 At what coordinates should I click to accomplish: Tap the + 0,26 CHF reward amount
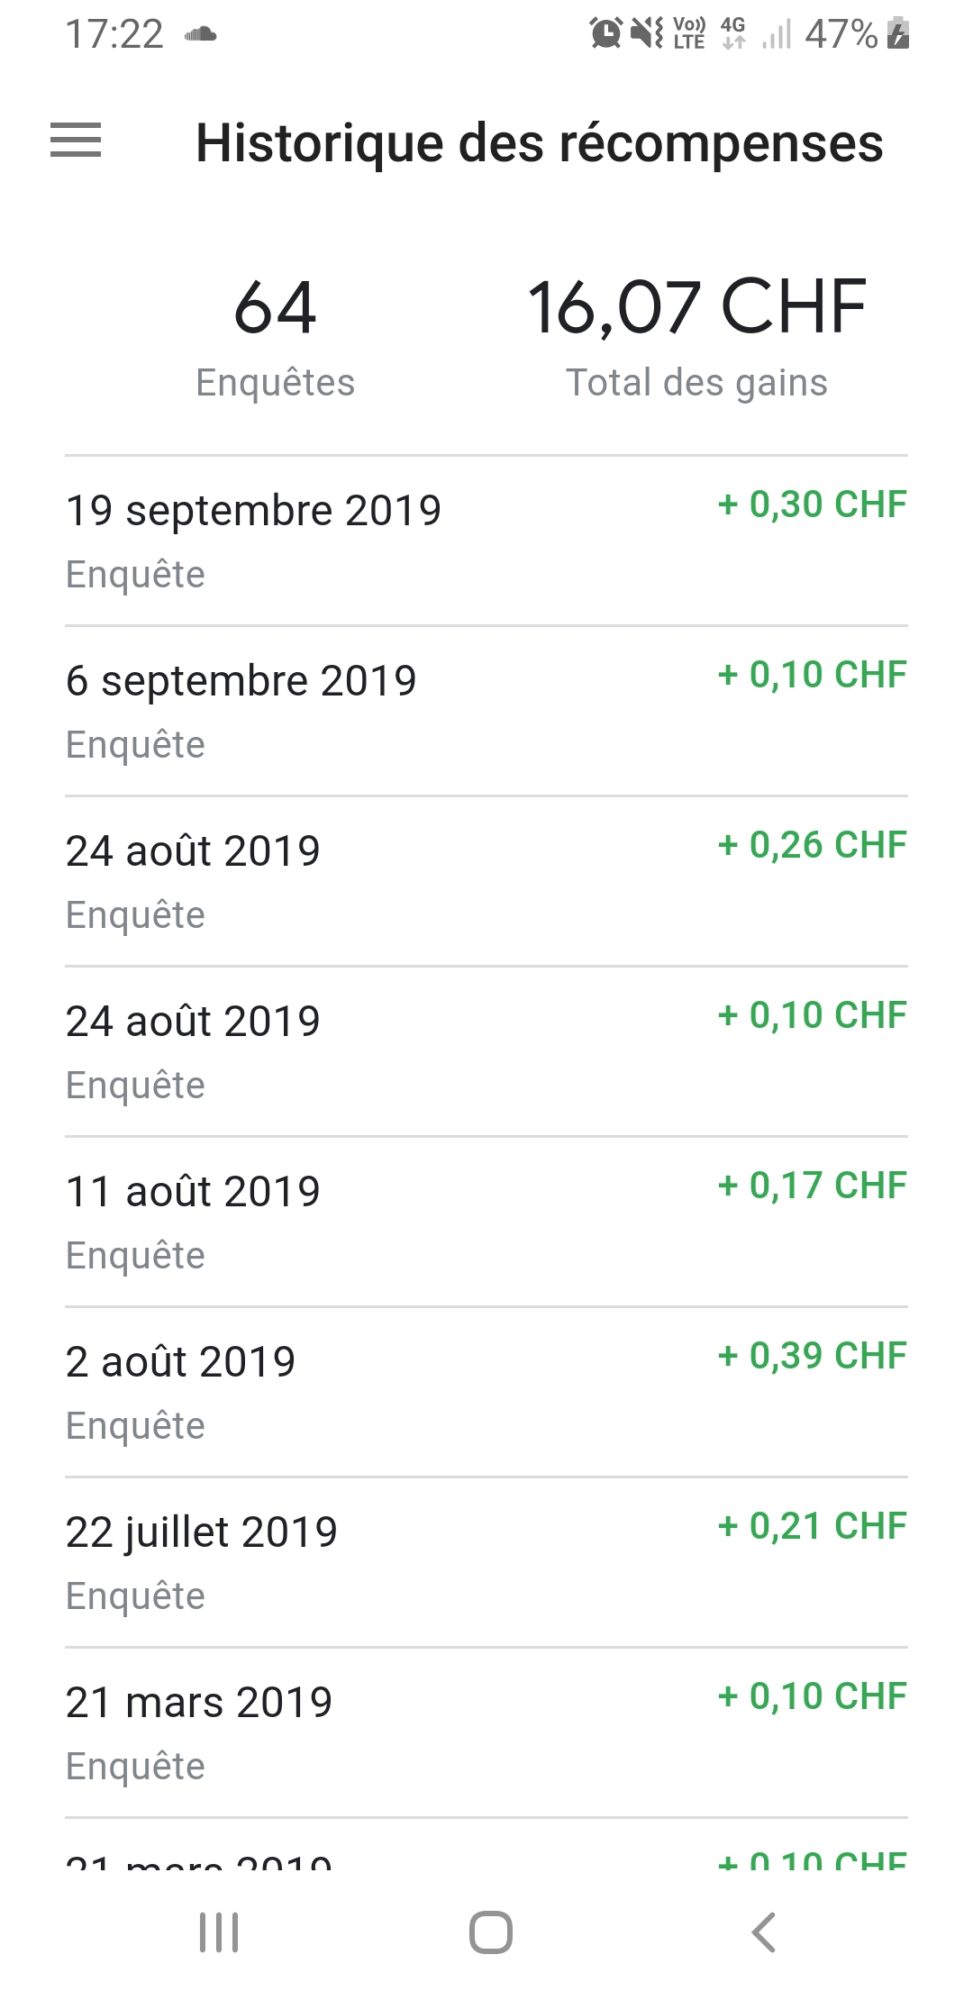click(x=812, y=845)
